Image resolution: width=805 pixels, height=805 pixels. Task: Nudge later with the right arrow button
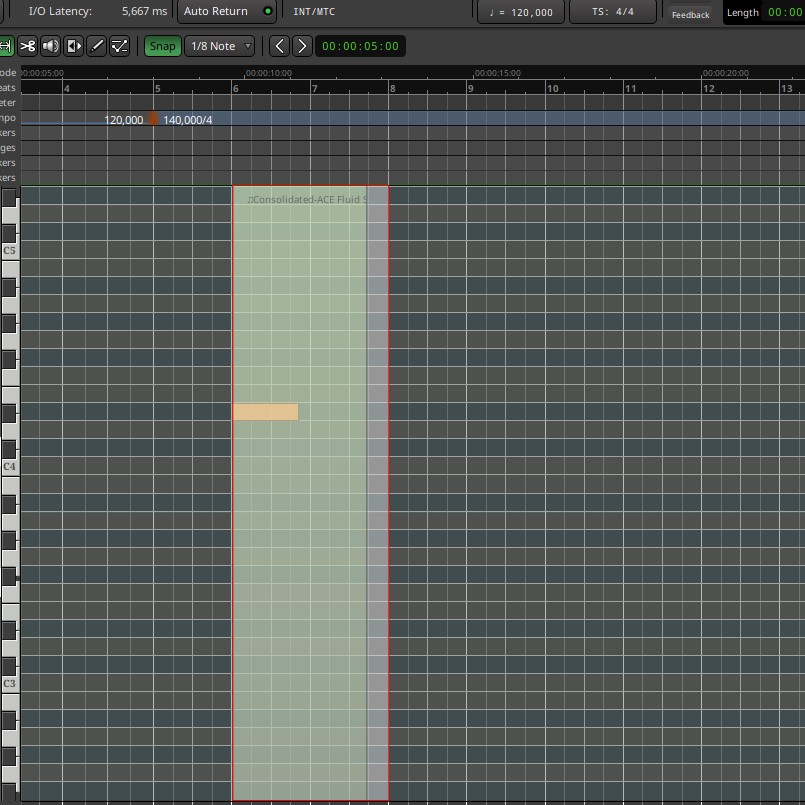302,46
